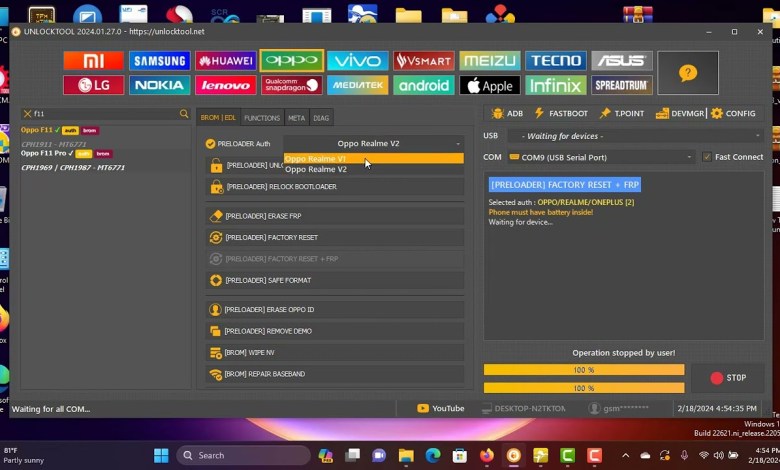The width and height of the screenshot is (780, 470).
Task: Open the question mark help tile
Action: [x=688, y=73]
